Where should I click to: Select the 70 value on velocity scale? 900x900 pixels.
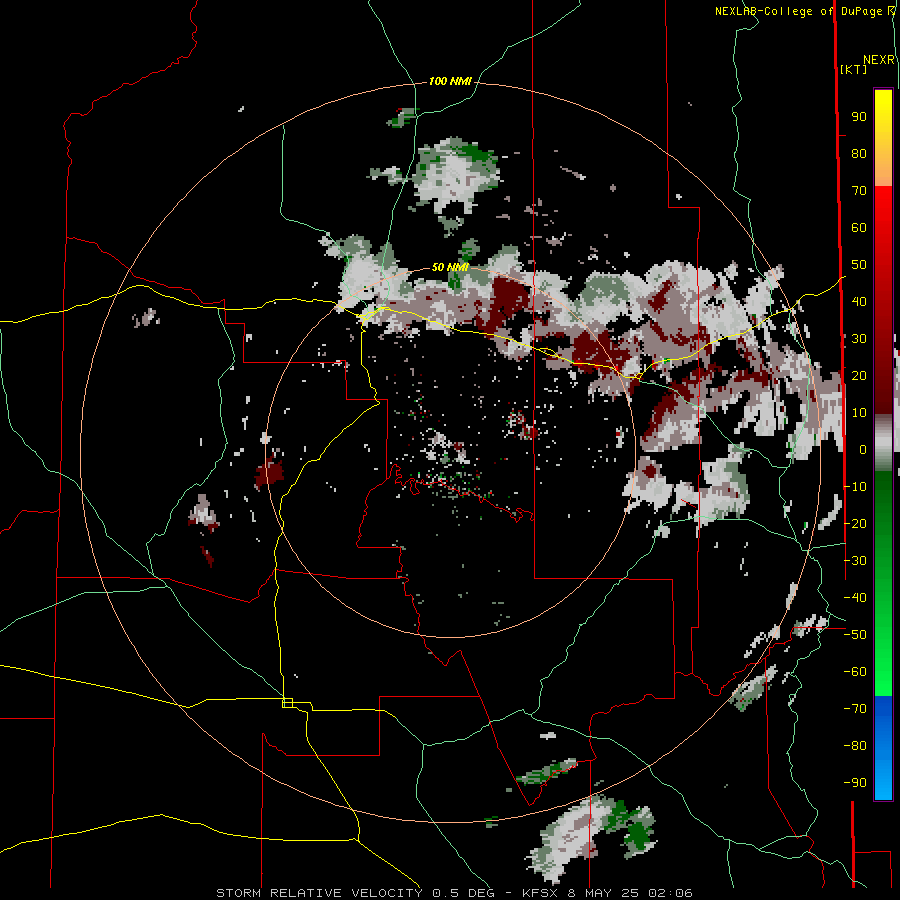859,191
